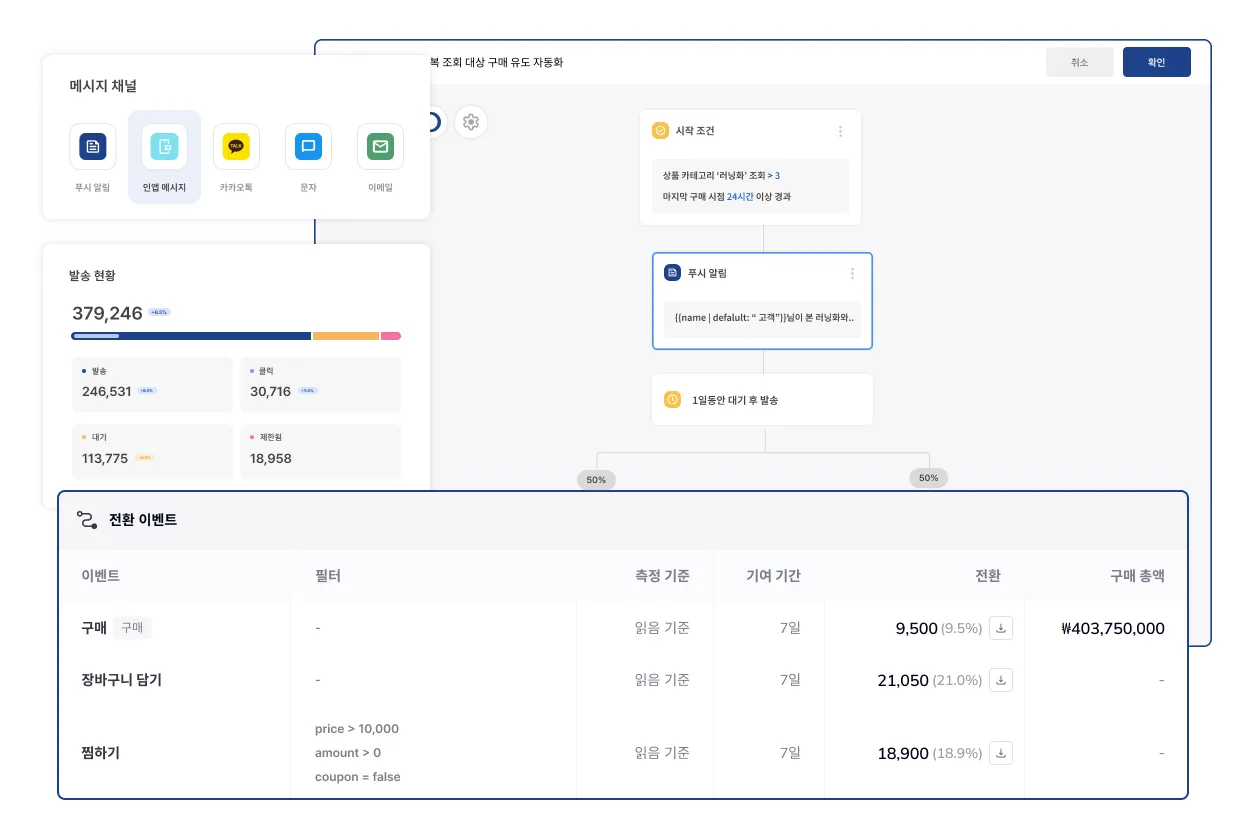Click the 379,246 total count
1255x839 pixels.
107,313
